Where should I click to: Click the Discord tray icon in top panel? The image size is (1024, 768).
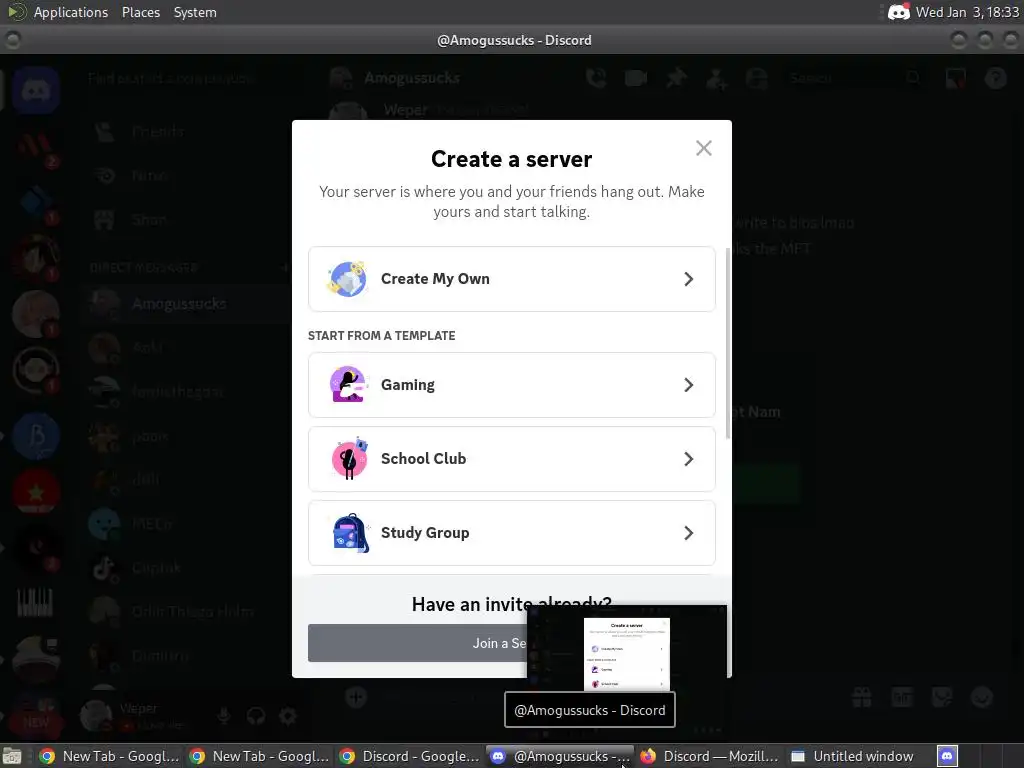pos(899,12)
